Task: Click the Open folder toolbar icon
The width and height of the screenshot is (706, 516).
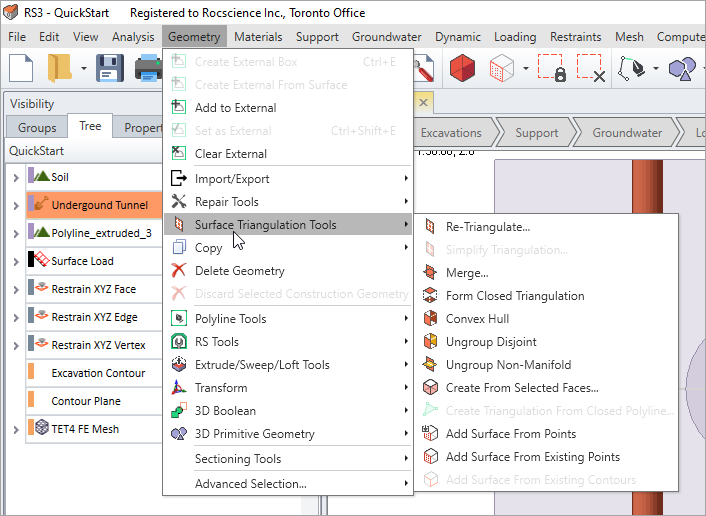Action: (x=59, y=68)
